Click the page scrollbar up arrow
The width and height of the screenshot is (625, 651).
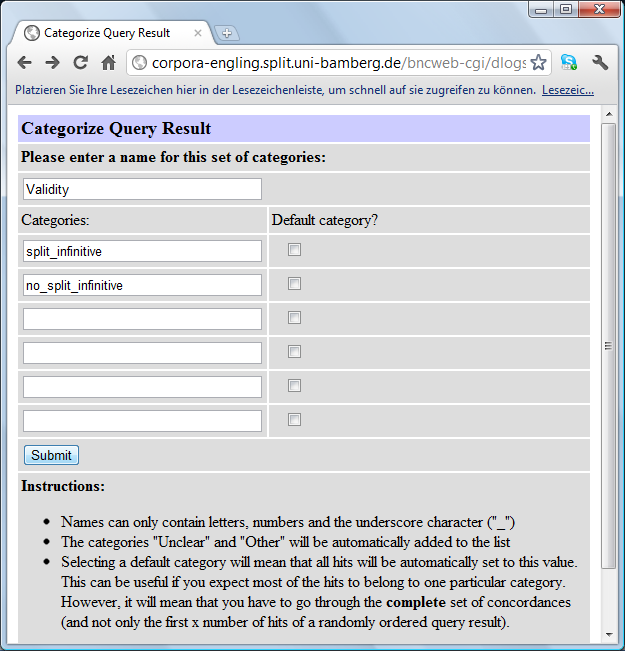pos(609,114)
